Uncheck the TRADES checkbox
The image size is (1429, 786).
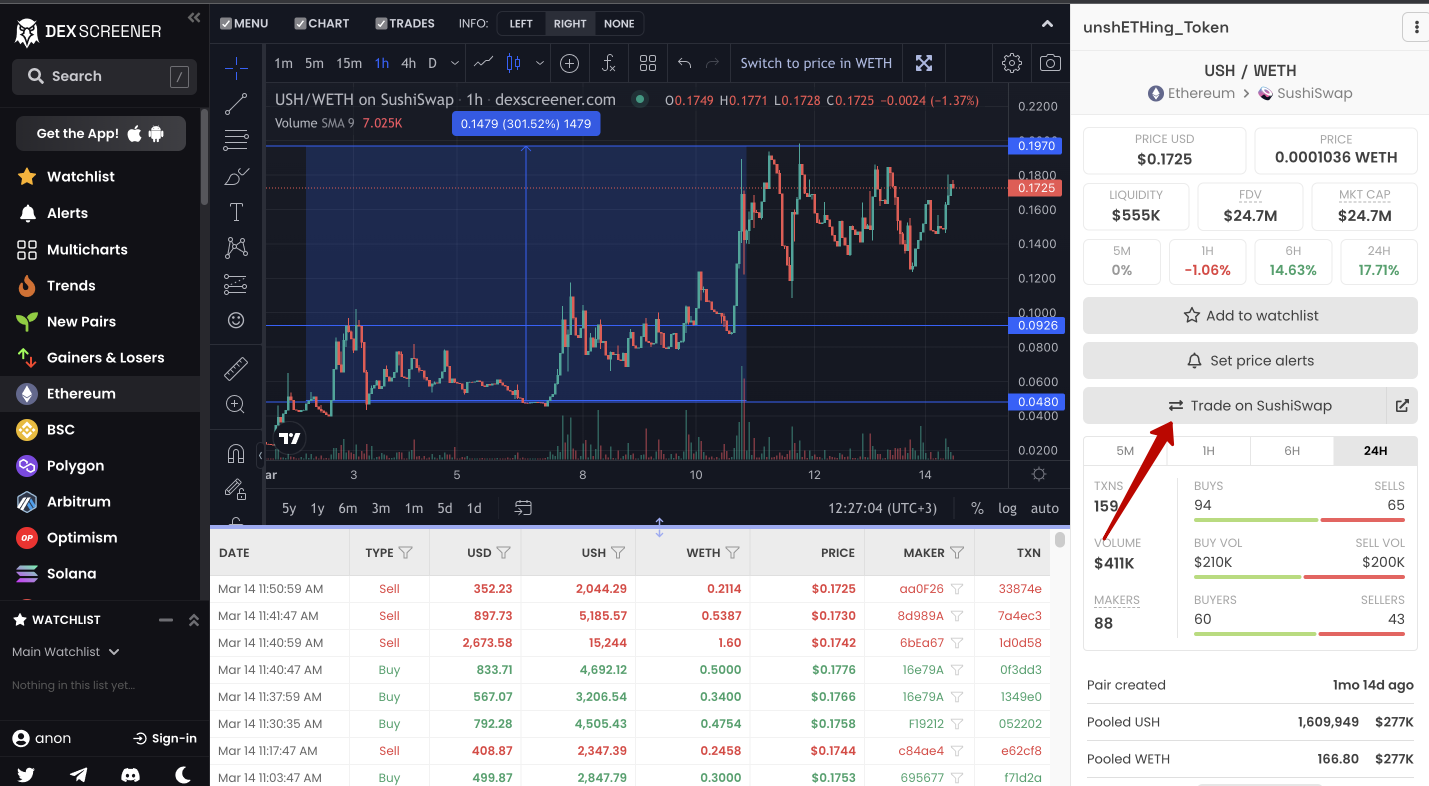[x=381, y=23]
